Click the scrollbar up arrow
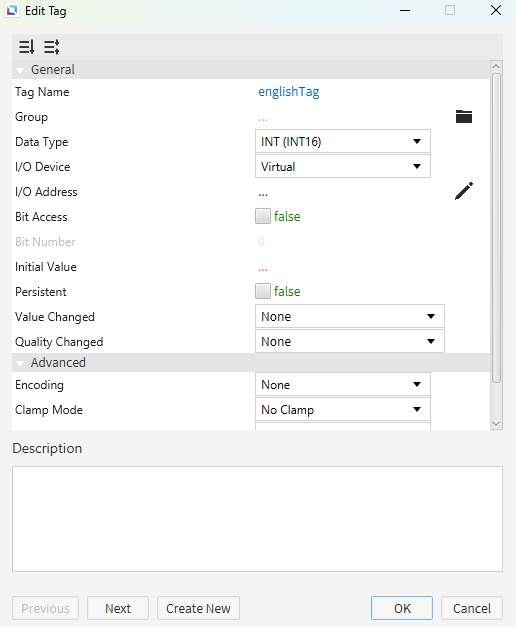Viewport: 516px width, 627px height. point(496,66)
